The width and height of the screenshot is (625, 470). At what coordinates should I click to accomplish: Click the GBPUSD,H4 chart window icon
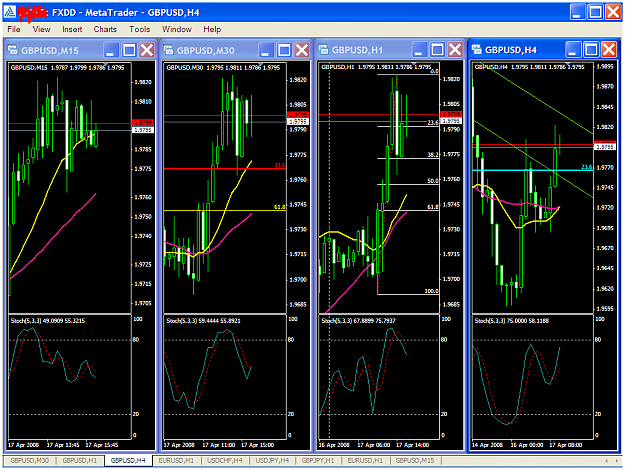pos(476,49)
